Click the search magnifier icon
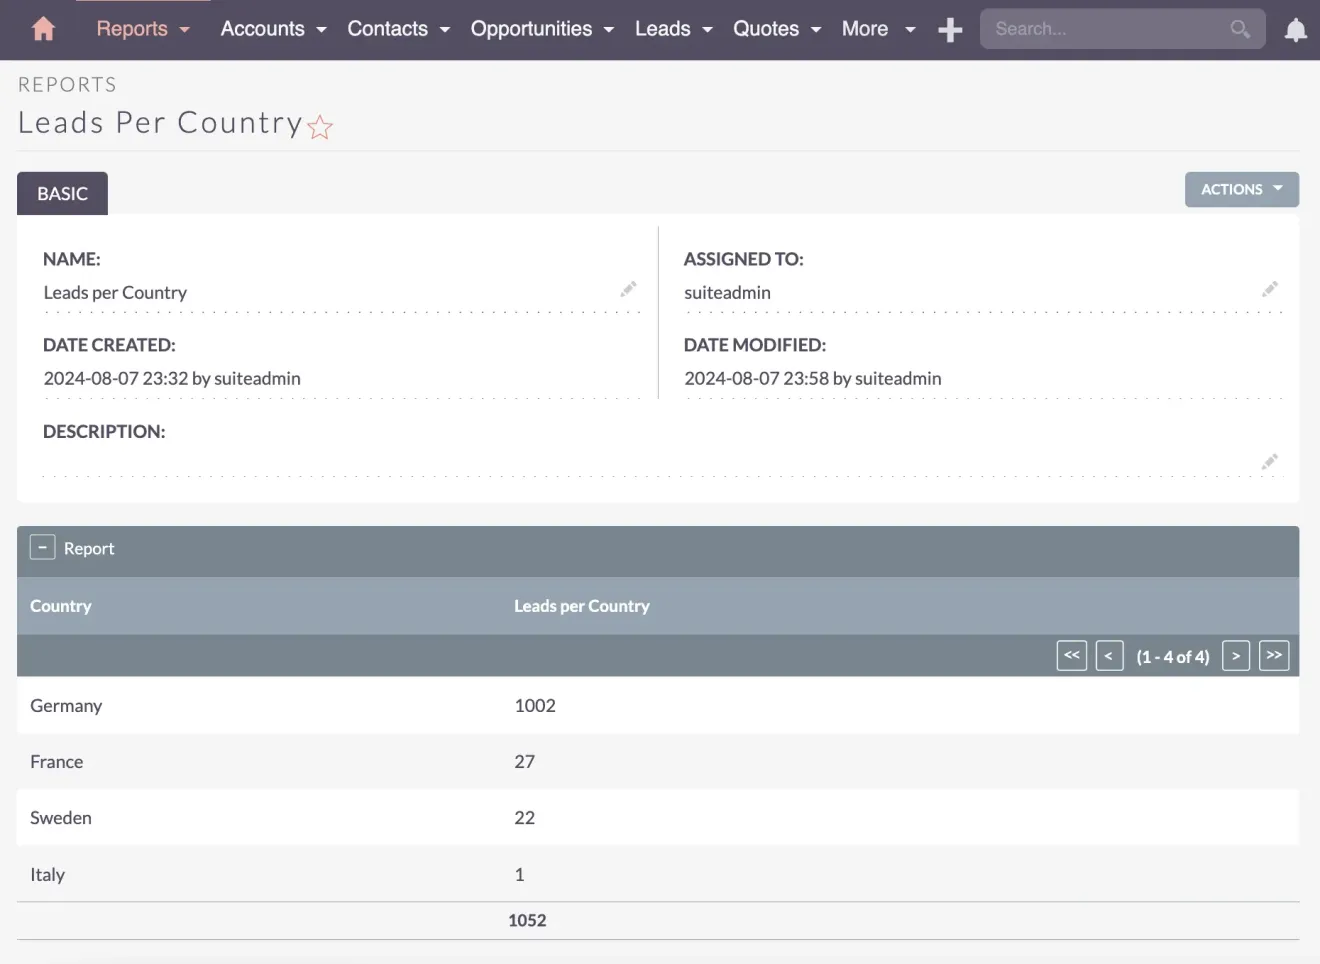1320x964 pixels. click(x=1239, y=29)
